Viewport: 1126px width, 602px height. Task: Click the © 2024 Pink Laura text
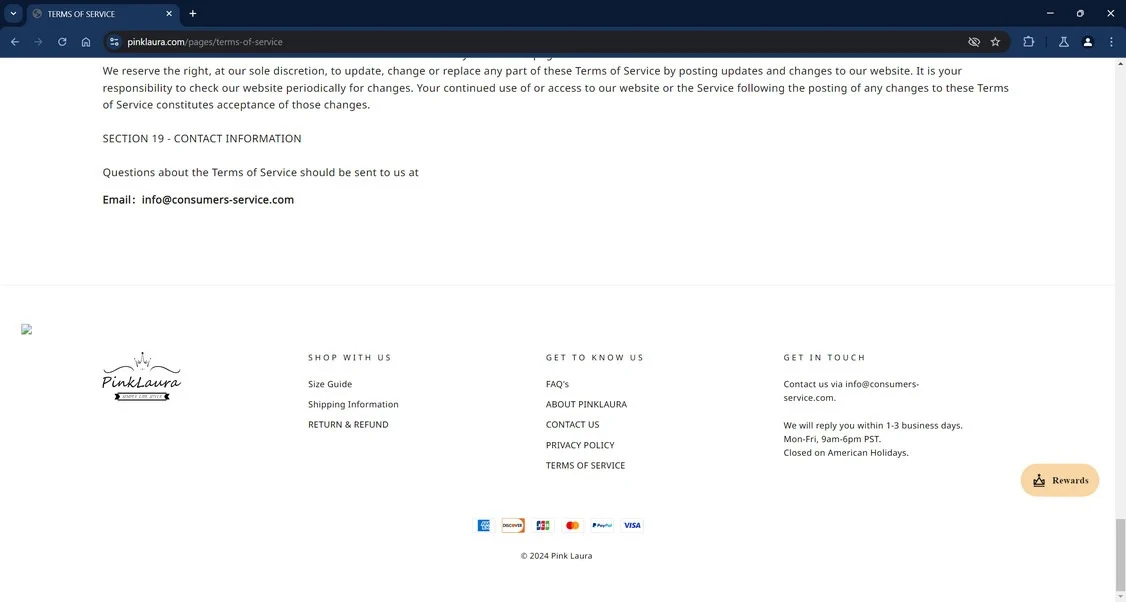coord(557,556)
